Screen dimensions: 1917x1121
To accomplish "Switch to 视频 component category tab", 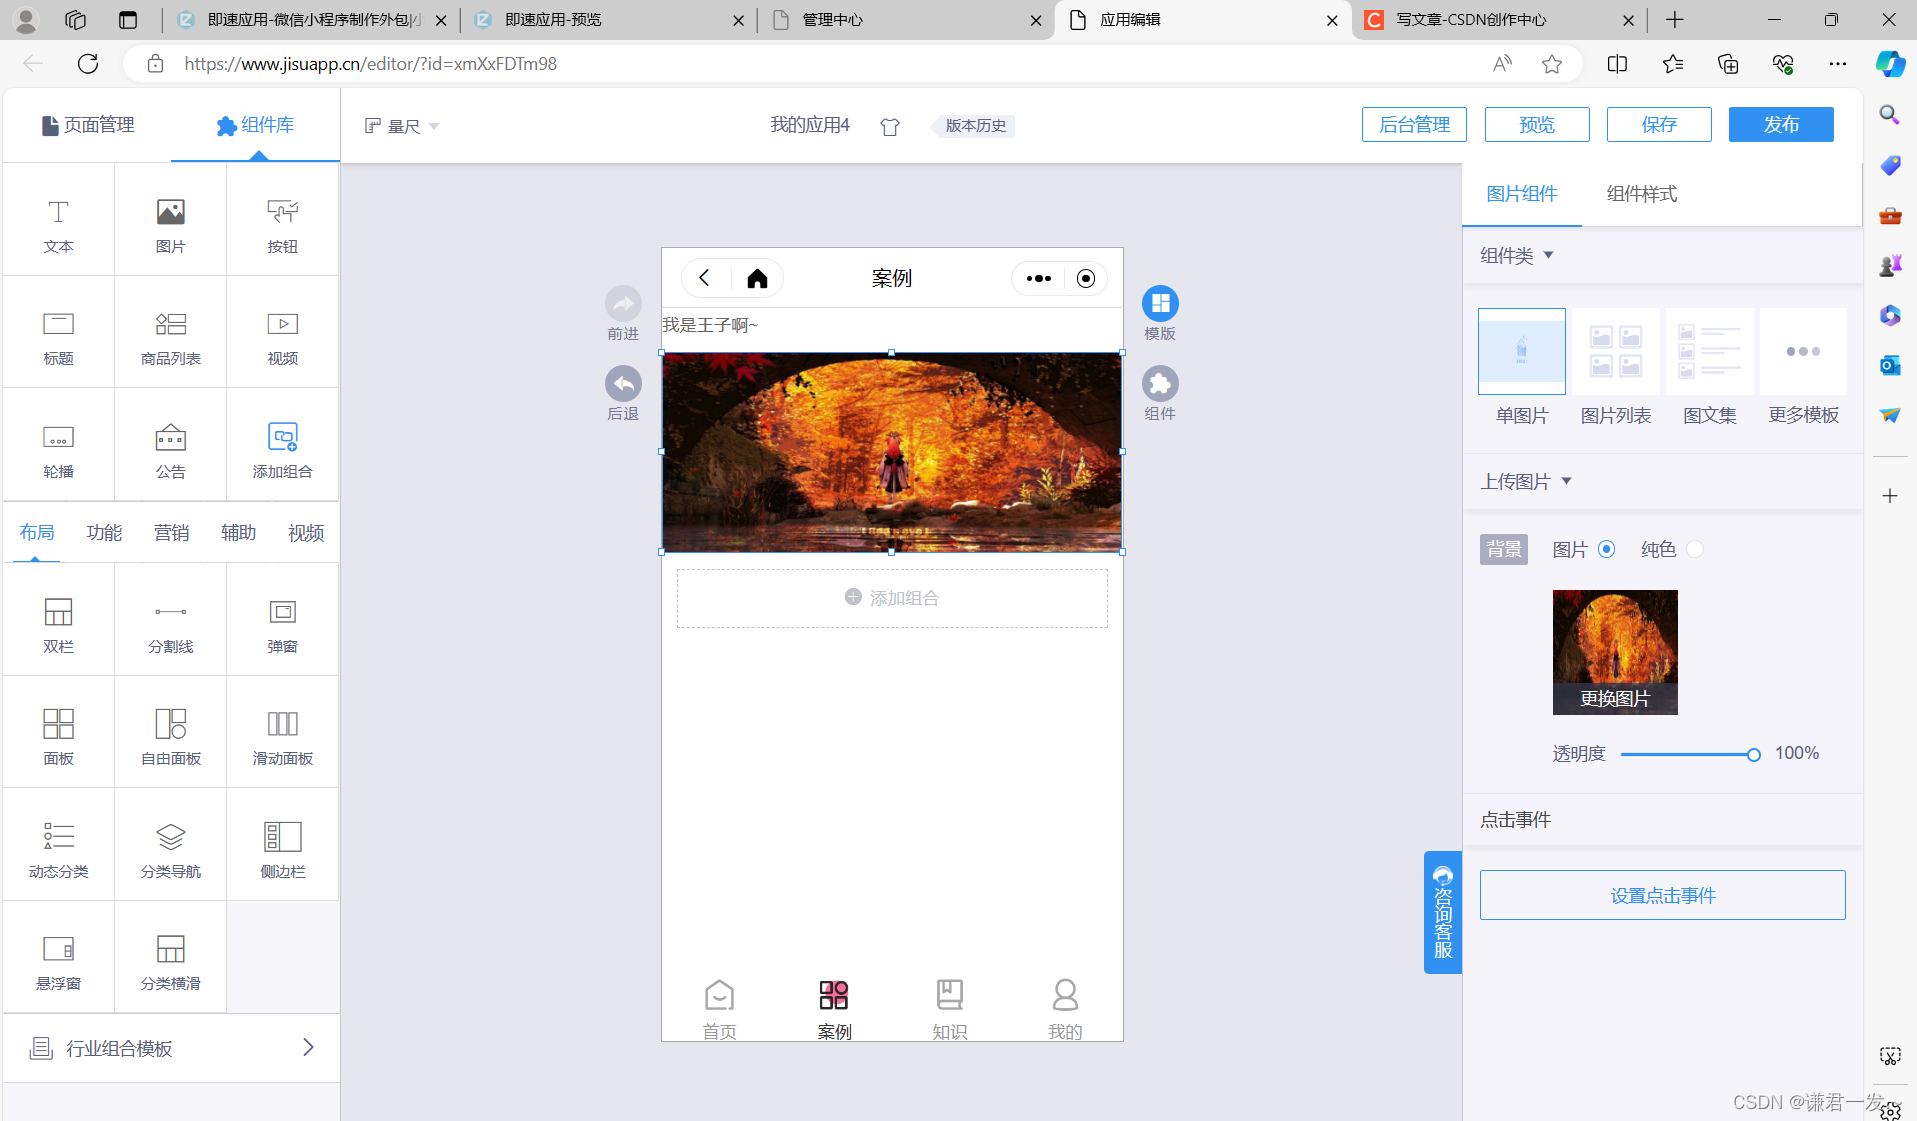I will click(306, 532).
